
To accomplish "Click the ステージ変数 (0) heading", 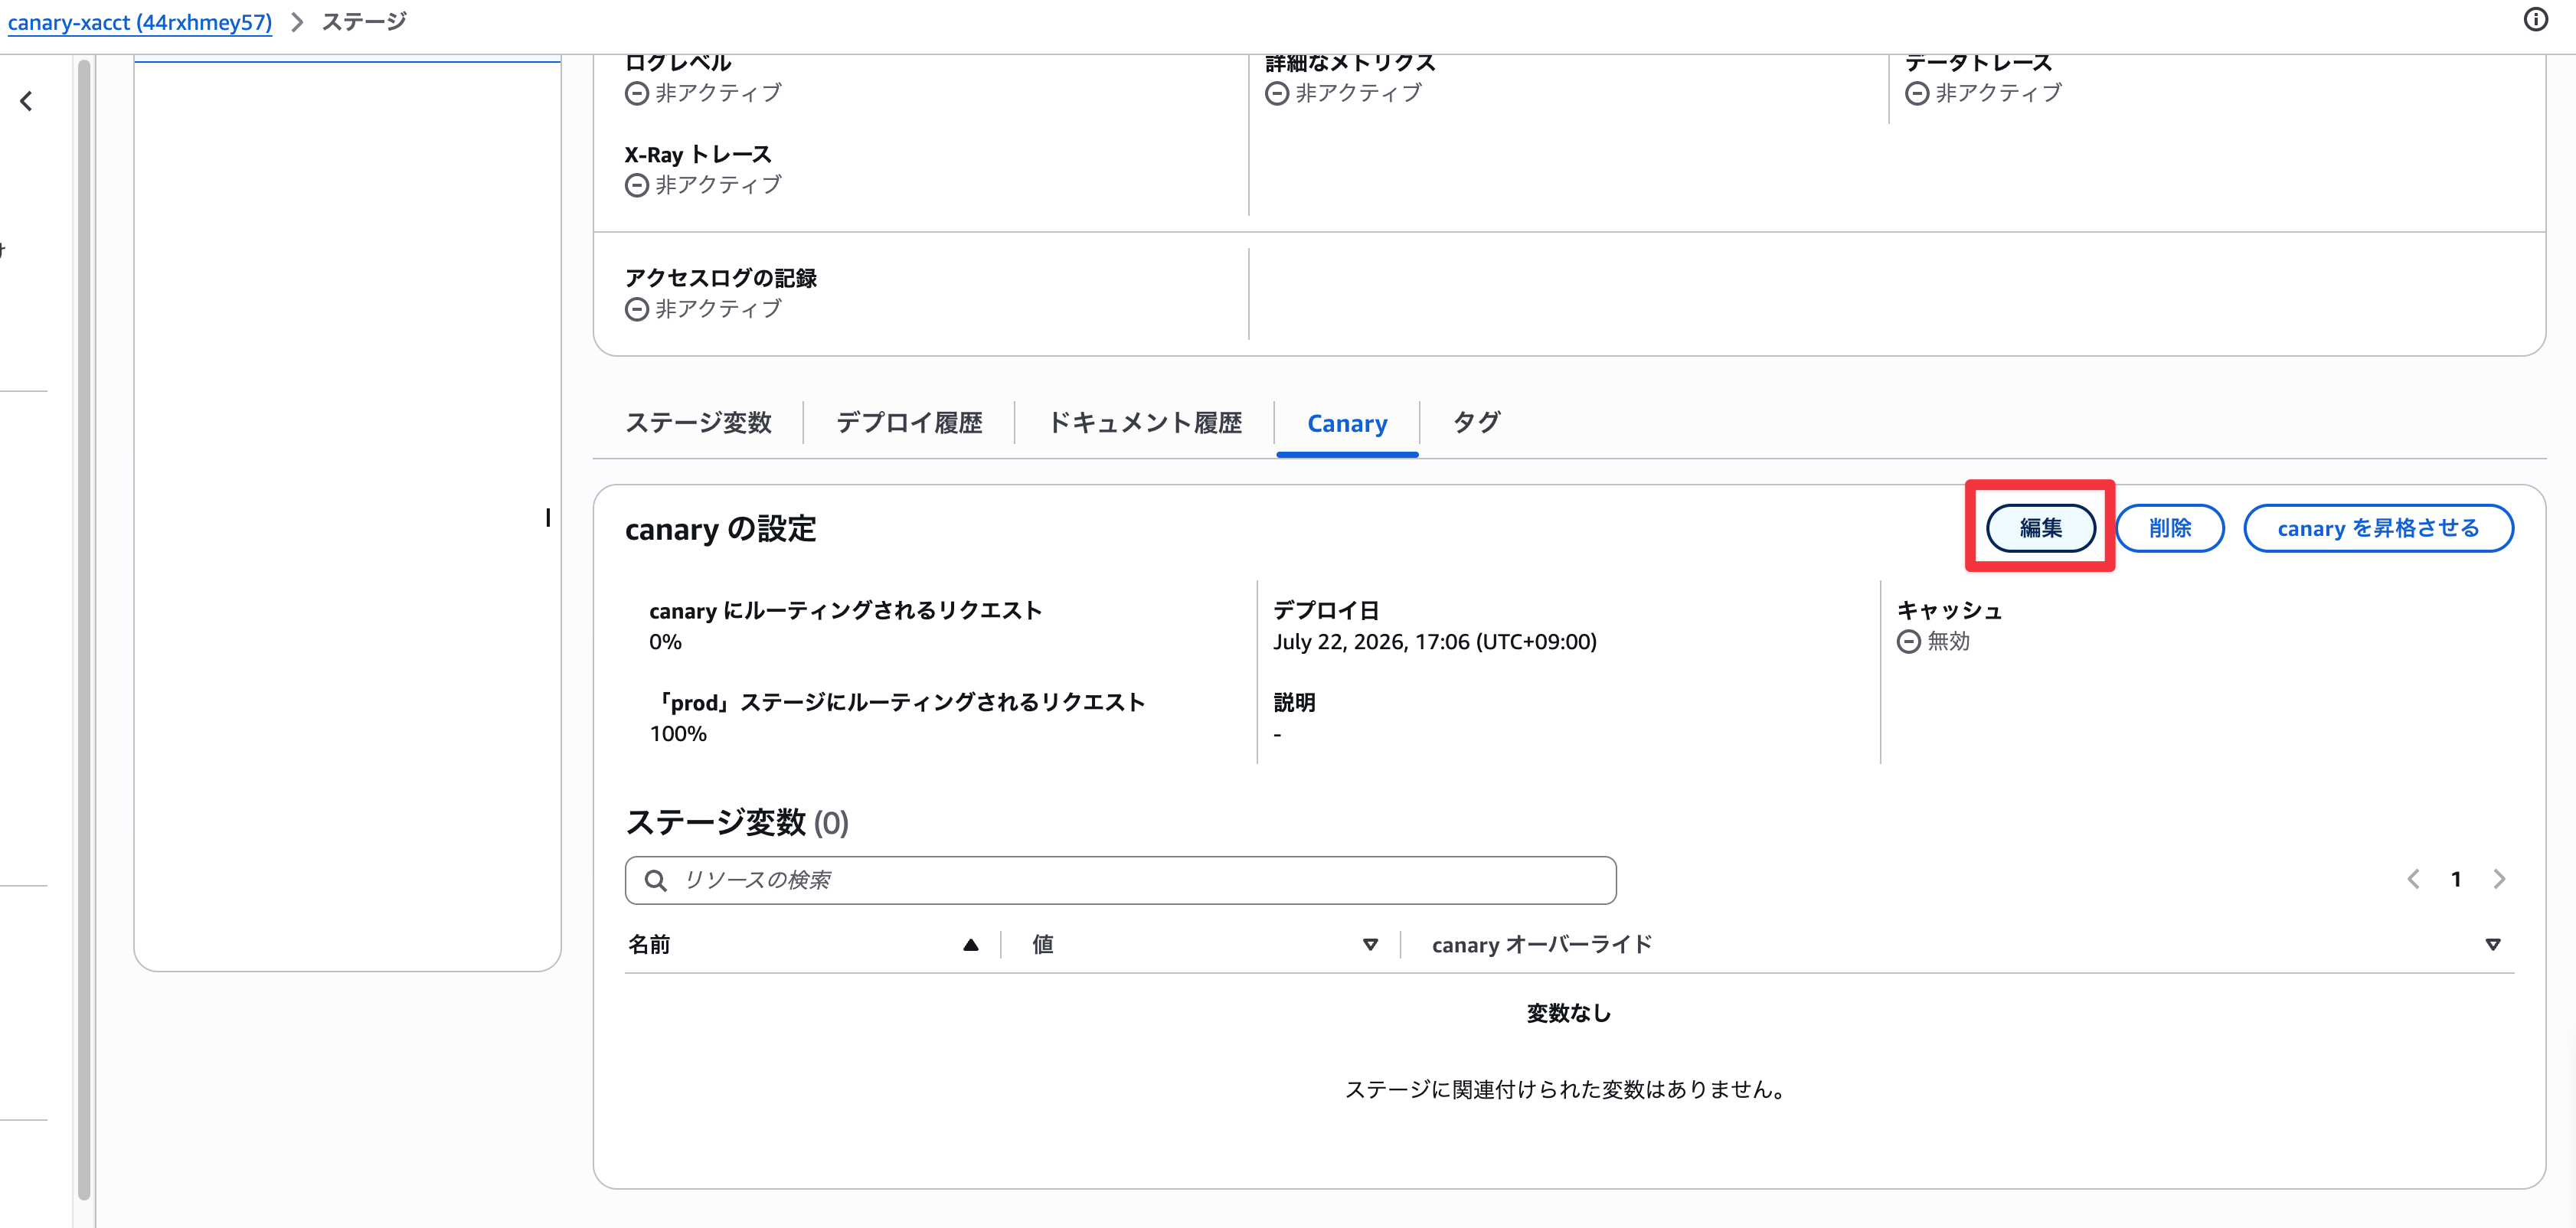I will pos(736,822).
